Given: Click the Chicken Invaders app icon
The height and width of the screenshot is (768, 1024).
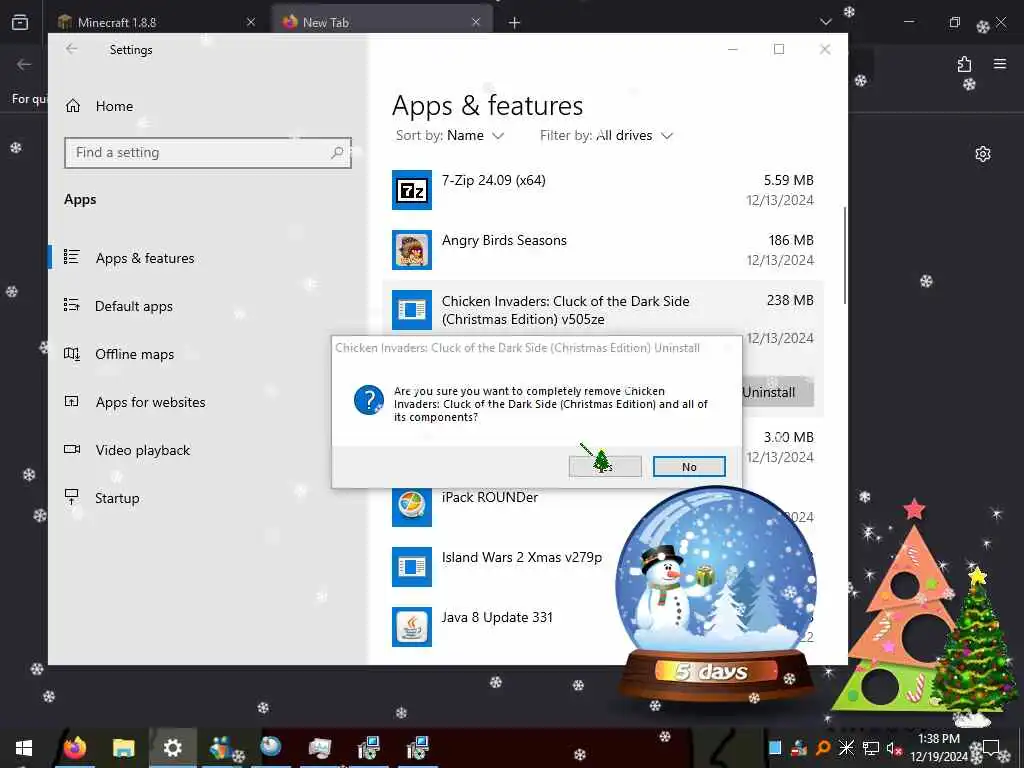Looking at the screenshot, I should click(x=411, y=310).
